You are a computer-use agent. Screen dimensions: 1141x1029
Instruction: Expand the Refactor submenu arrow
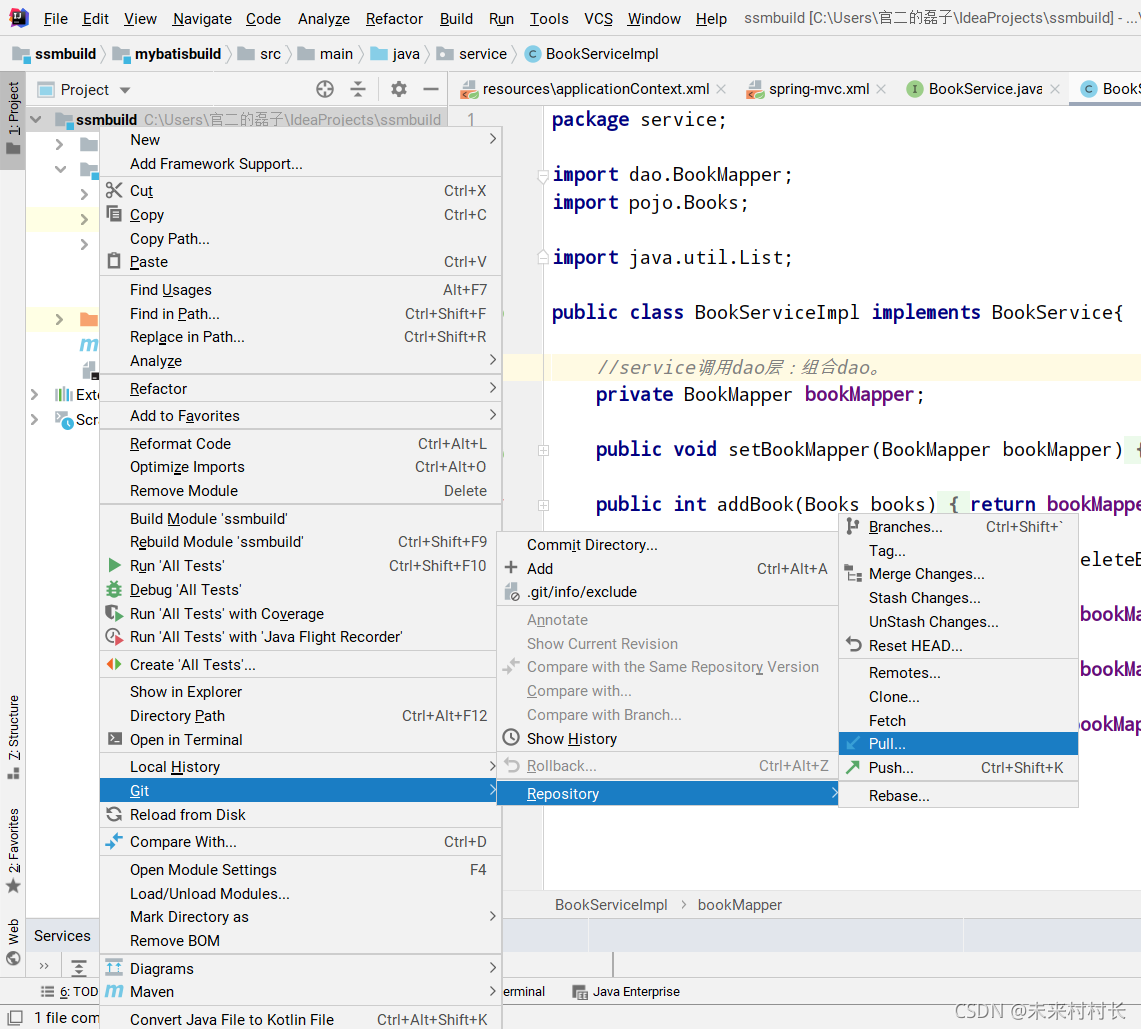(x=493, y=387)
